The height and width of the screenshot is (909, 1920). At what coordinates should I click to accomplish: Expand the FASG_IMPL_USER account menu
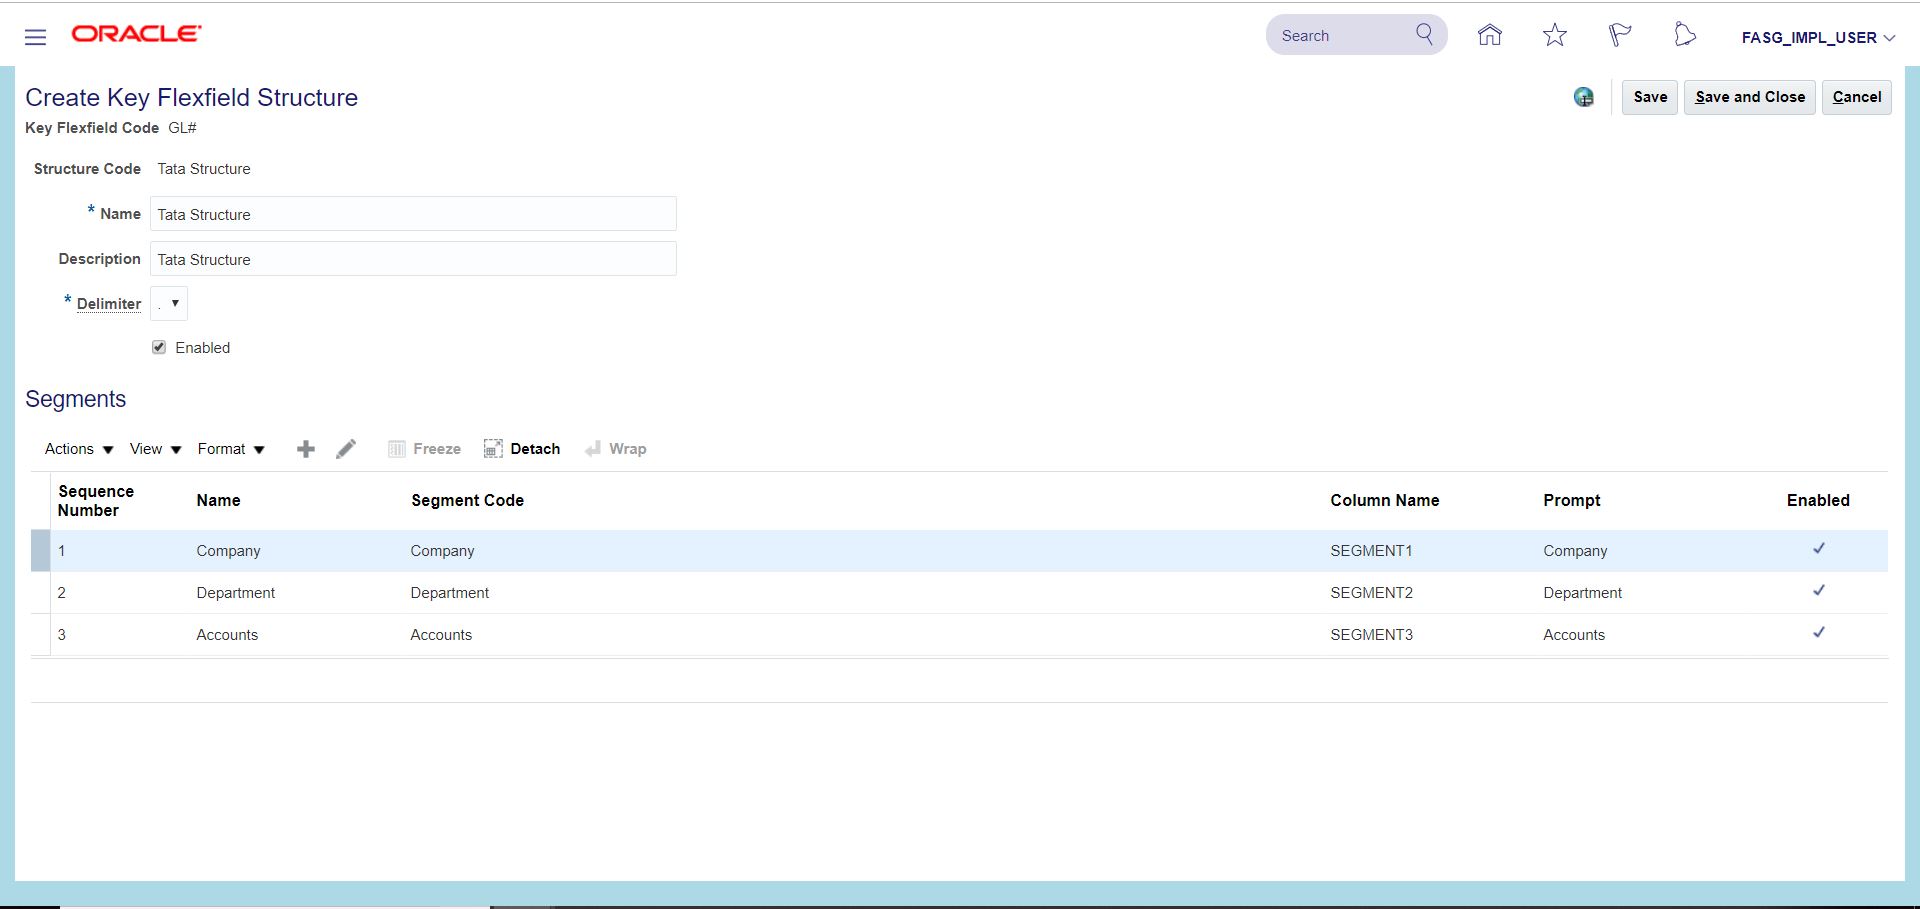[x=1817, y=38]
